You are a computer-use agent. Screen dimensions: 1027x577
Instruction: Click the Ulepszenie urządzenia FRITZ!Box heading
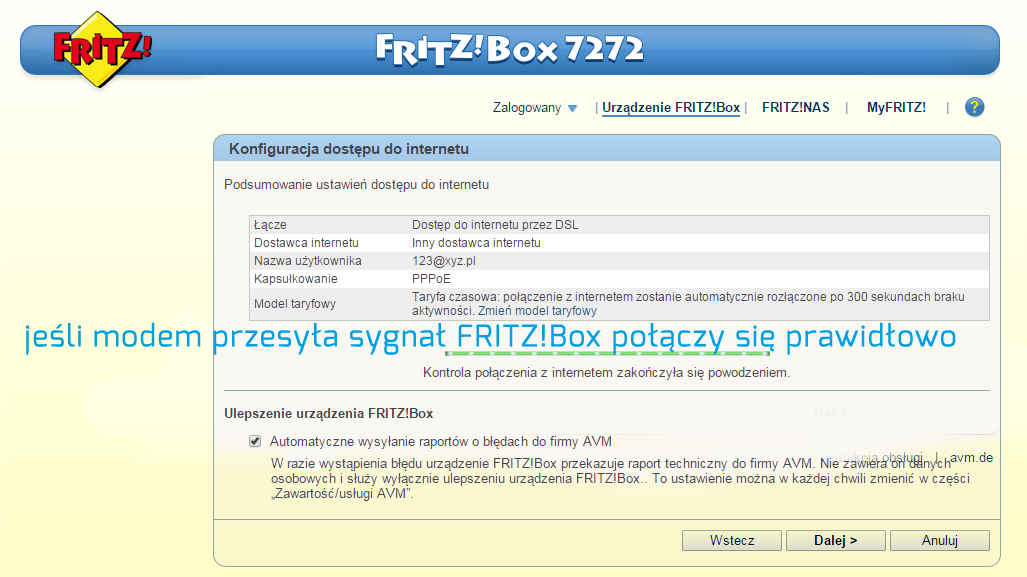click(329, 413)
